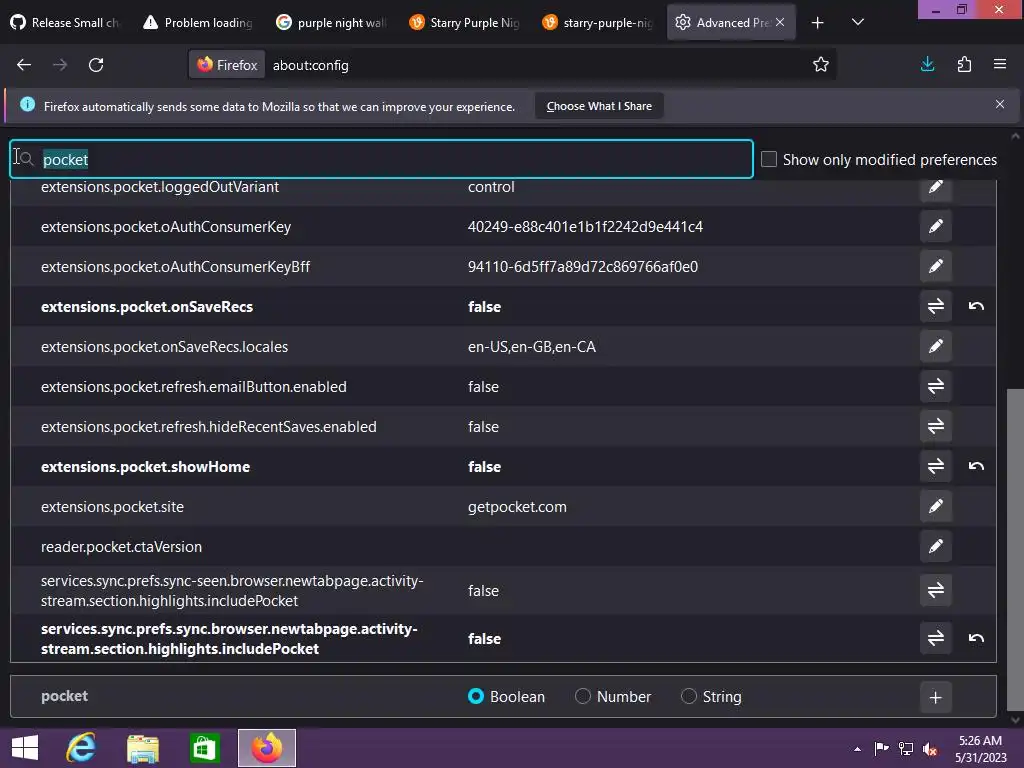1024x768 pixels.
Task: Click reader.pocket.ctaVersion preference name
Action: [121, 547]
